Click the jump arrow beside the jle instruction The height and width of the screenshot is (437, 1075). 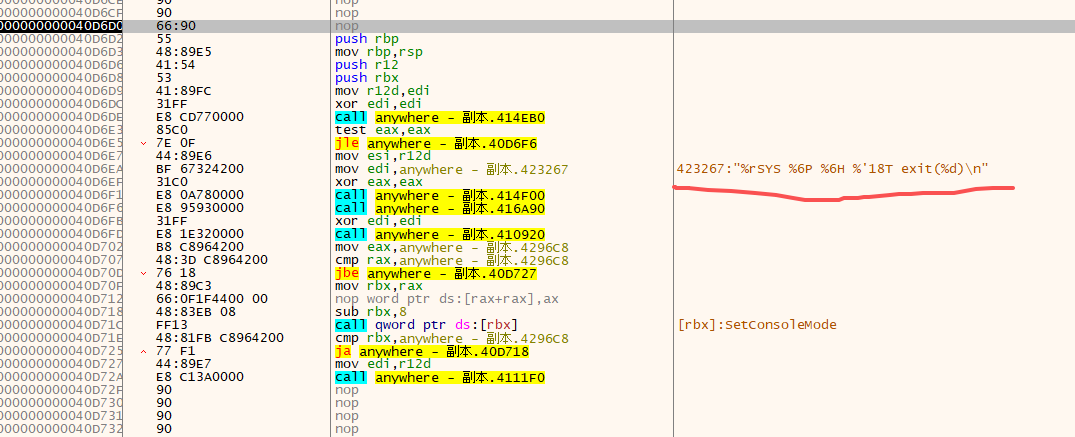(146, 143)
